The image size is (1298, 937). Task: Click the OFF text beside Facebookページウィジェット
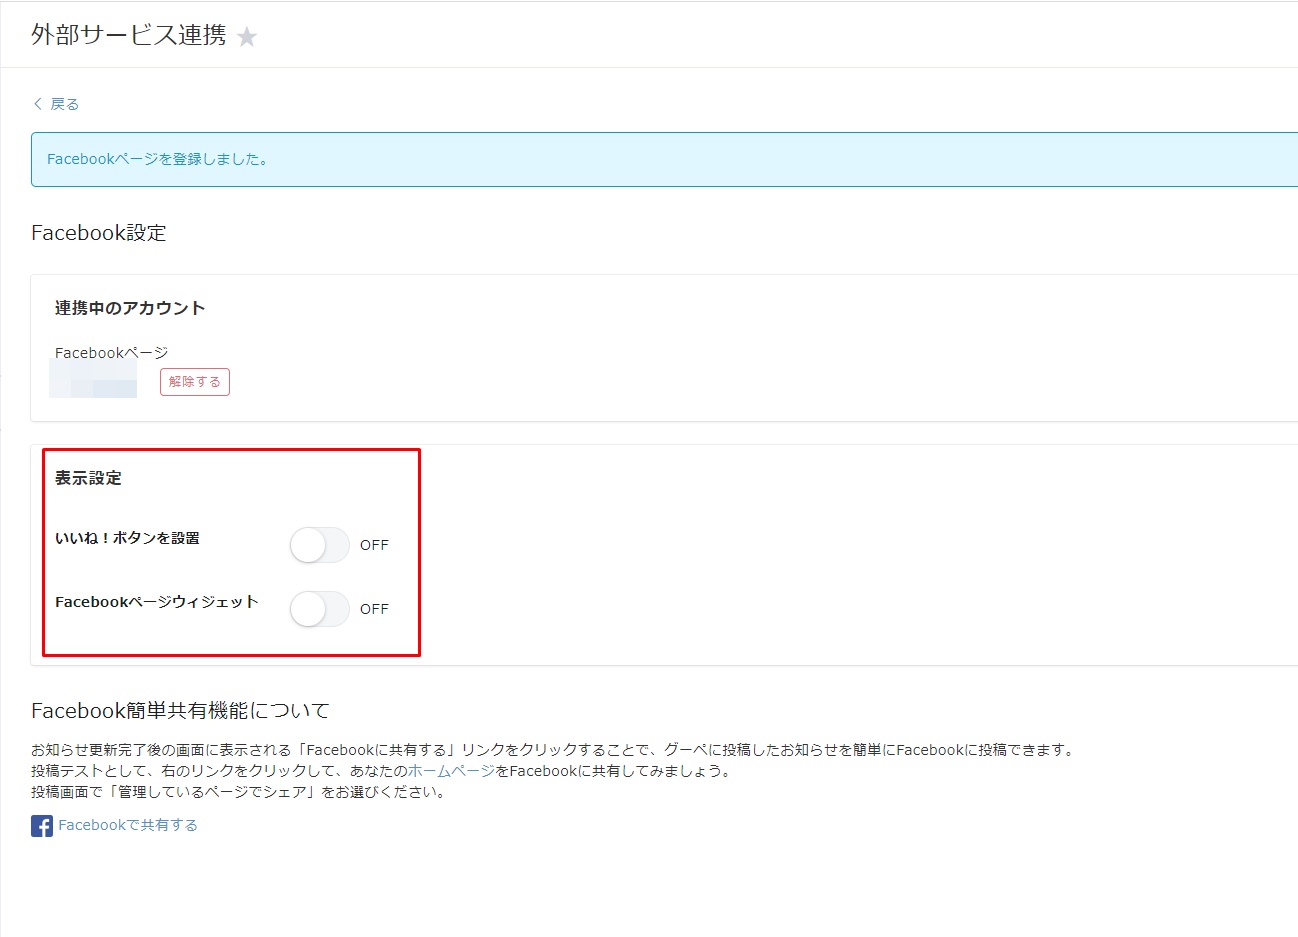pos(374,609)
